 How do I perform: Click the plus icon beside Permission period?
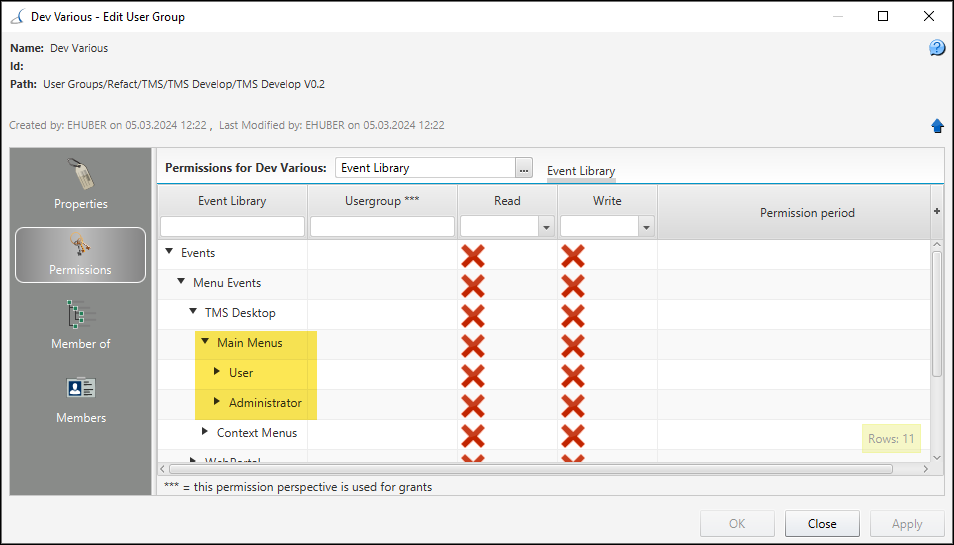coord(937,211)
